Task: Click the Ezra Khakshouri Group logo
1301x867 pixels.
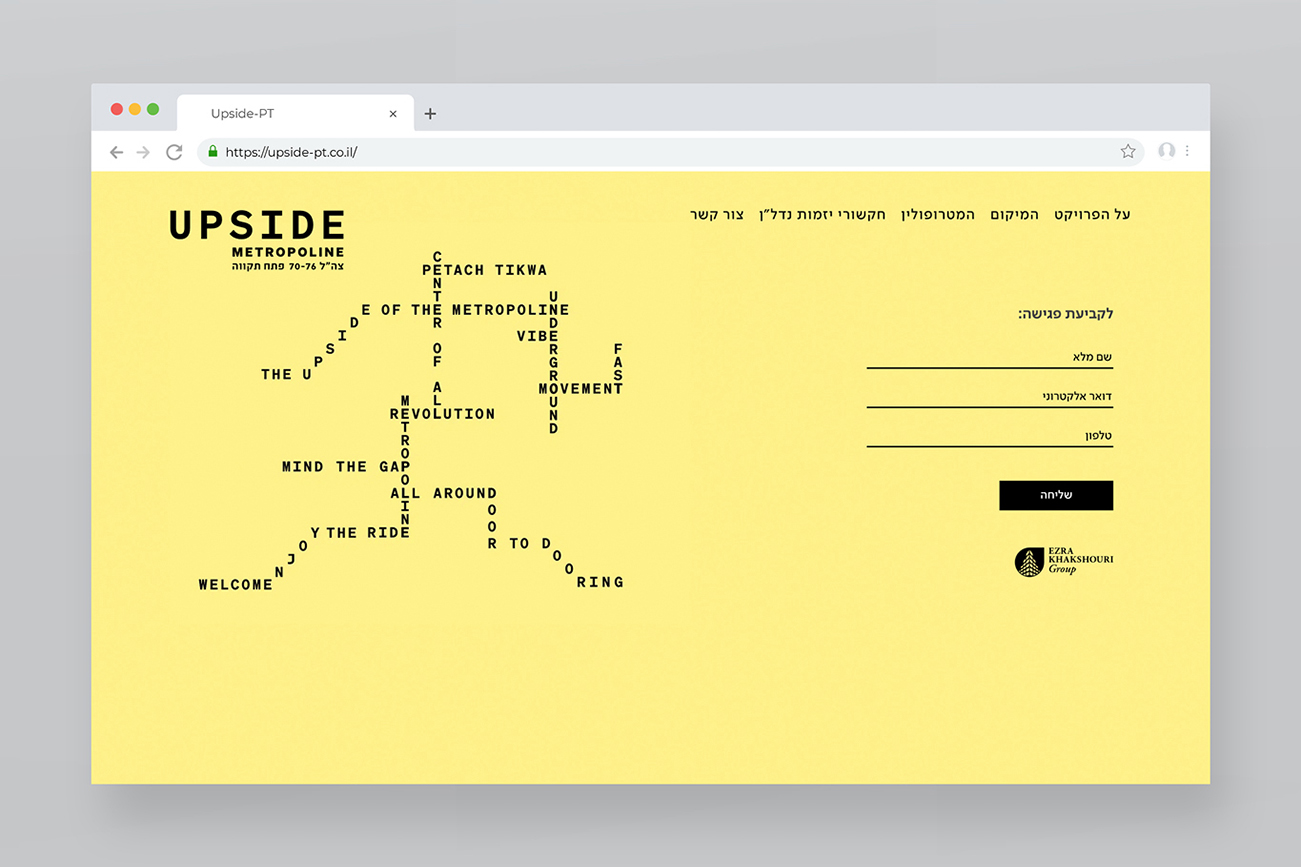Action: point(1064,562)
